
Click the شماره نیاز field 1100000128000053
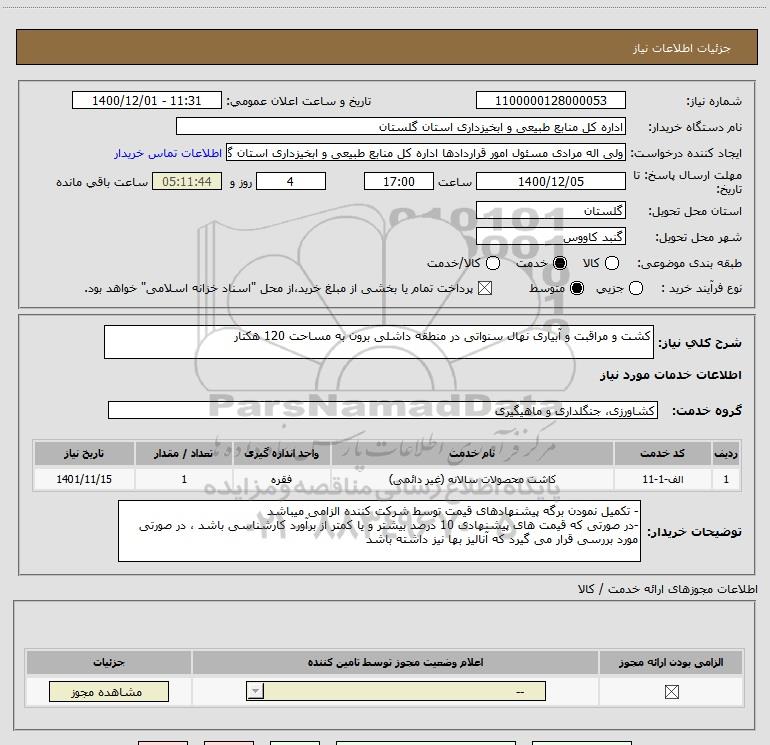(550, 101)
